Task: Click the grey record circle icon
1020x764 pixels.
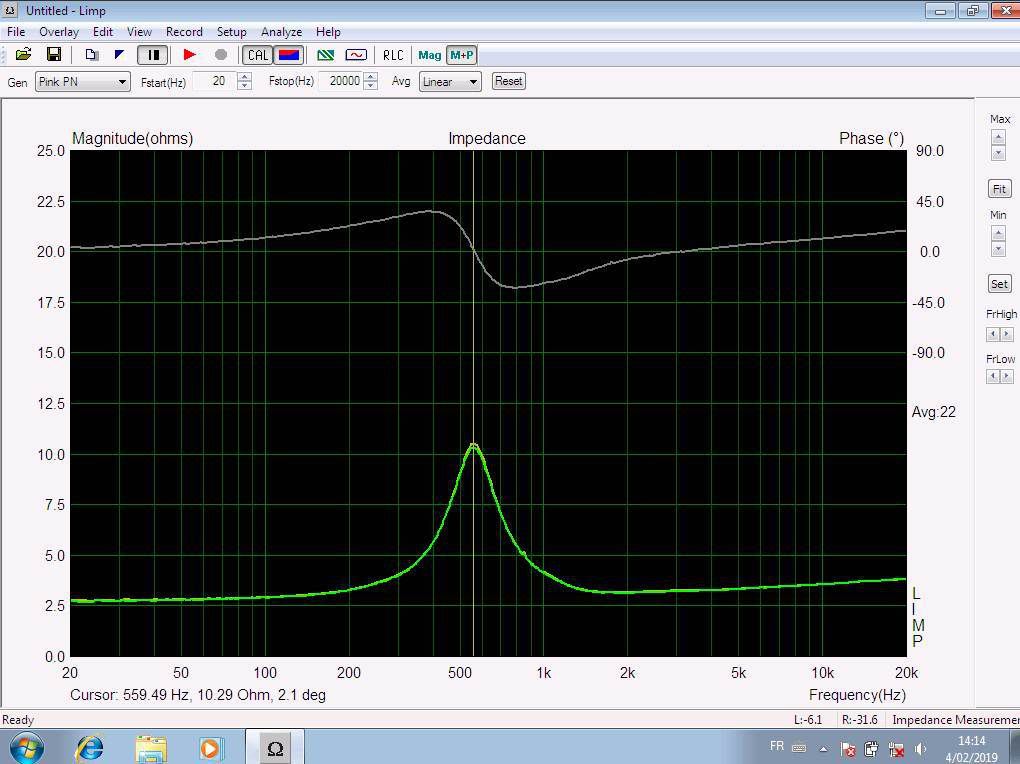Action: pyautogui.click(x=221, y=55)
